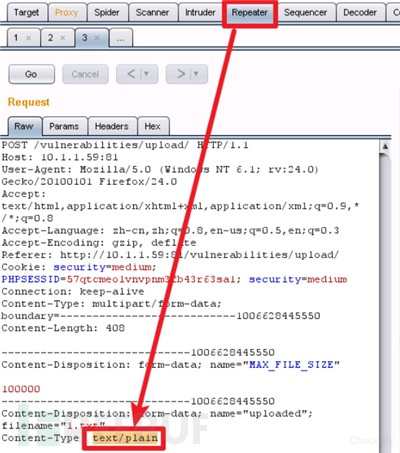Click the text/plain Content-Type value
Image resolution: width=400 pixels, height=453 pixels.
tap(125, 438)
